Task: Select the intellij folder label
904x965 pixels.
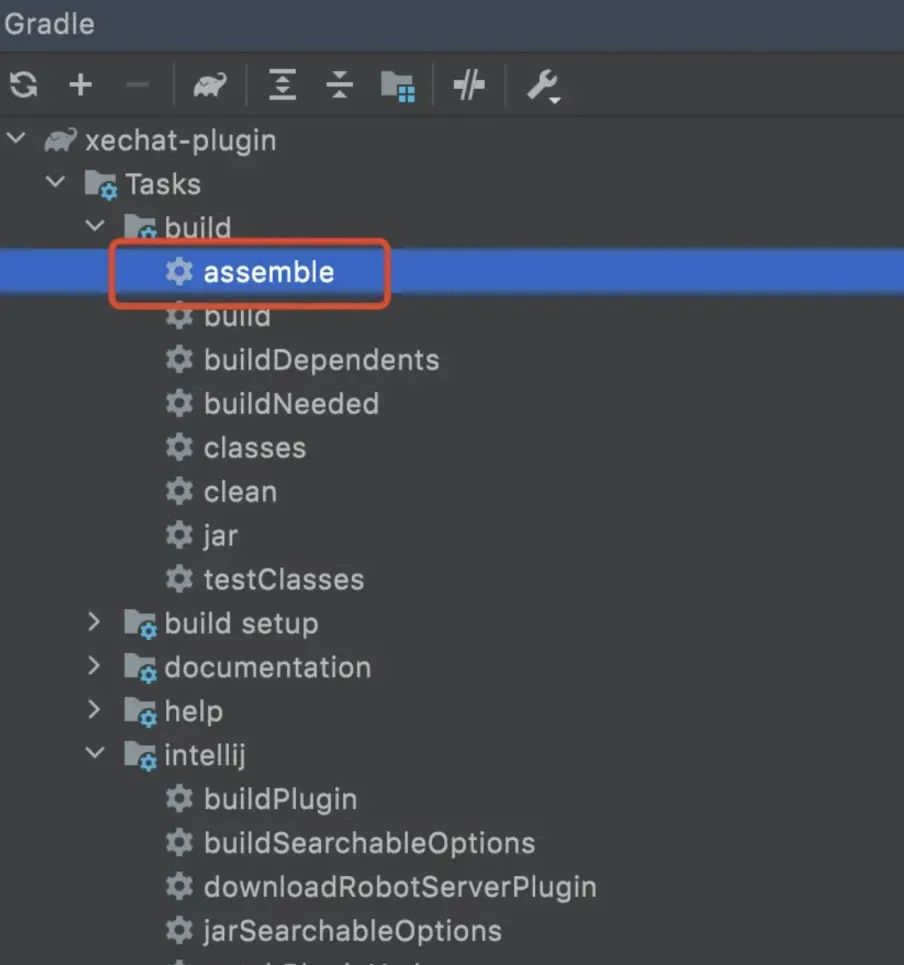Action: point(205,755)
